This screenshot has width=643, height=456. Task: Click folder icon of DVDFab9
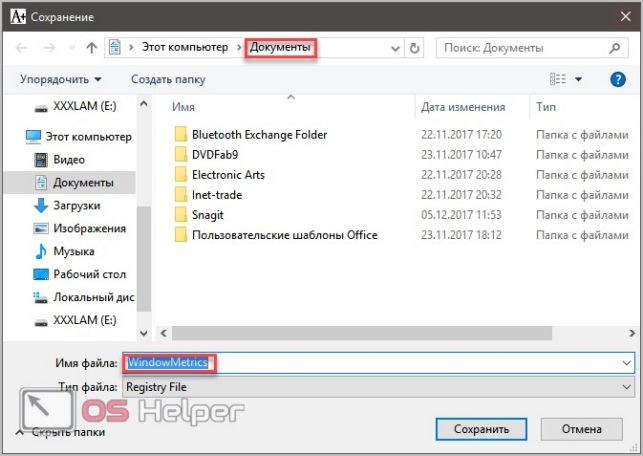coord(180,154)
